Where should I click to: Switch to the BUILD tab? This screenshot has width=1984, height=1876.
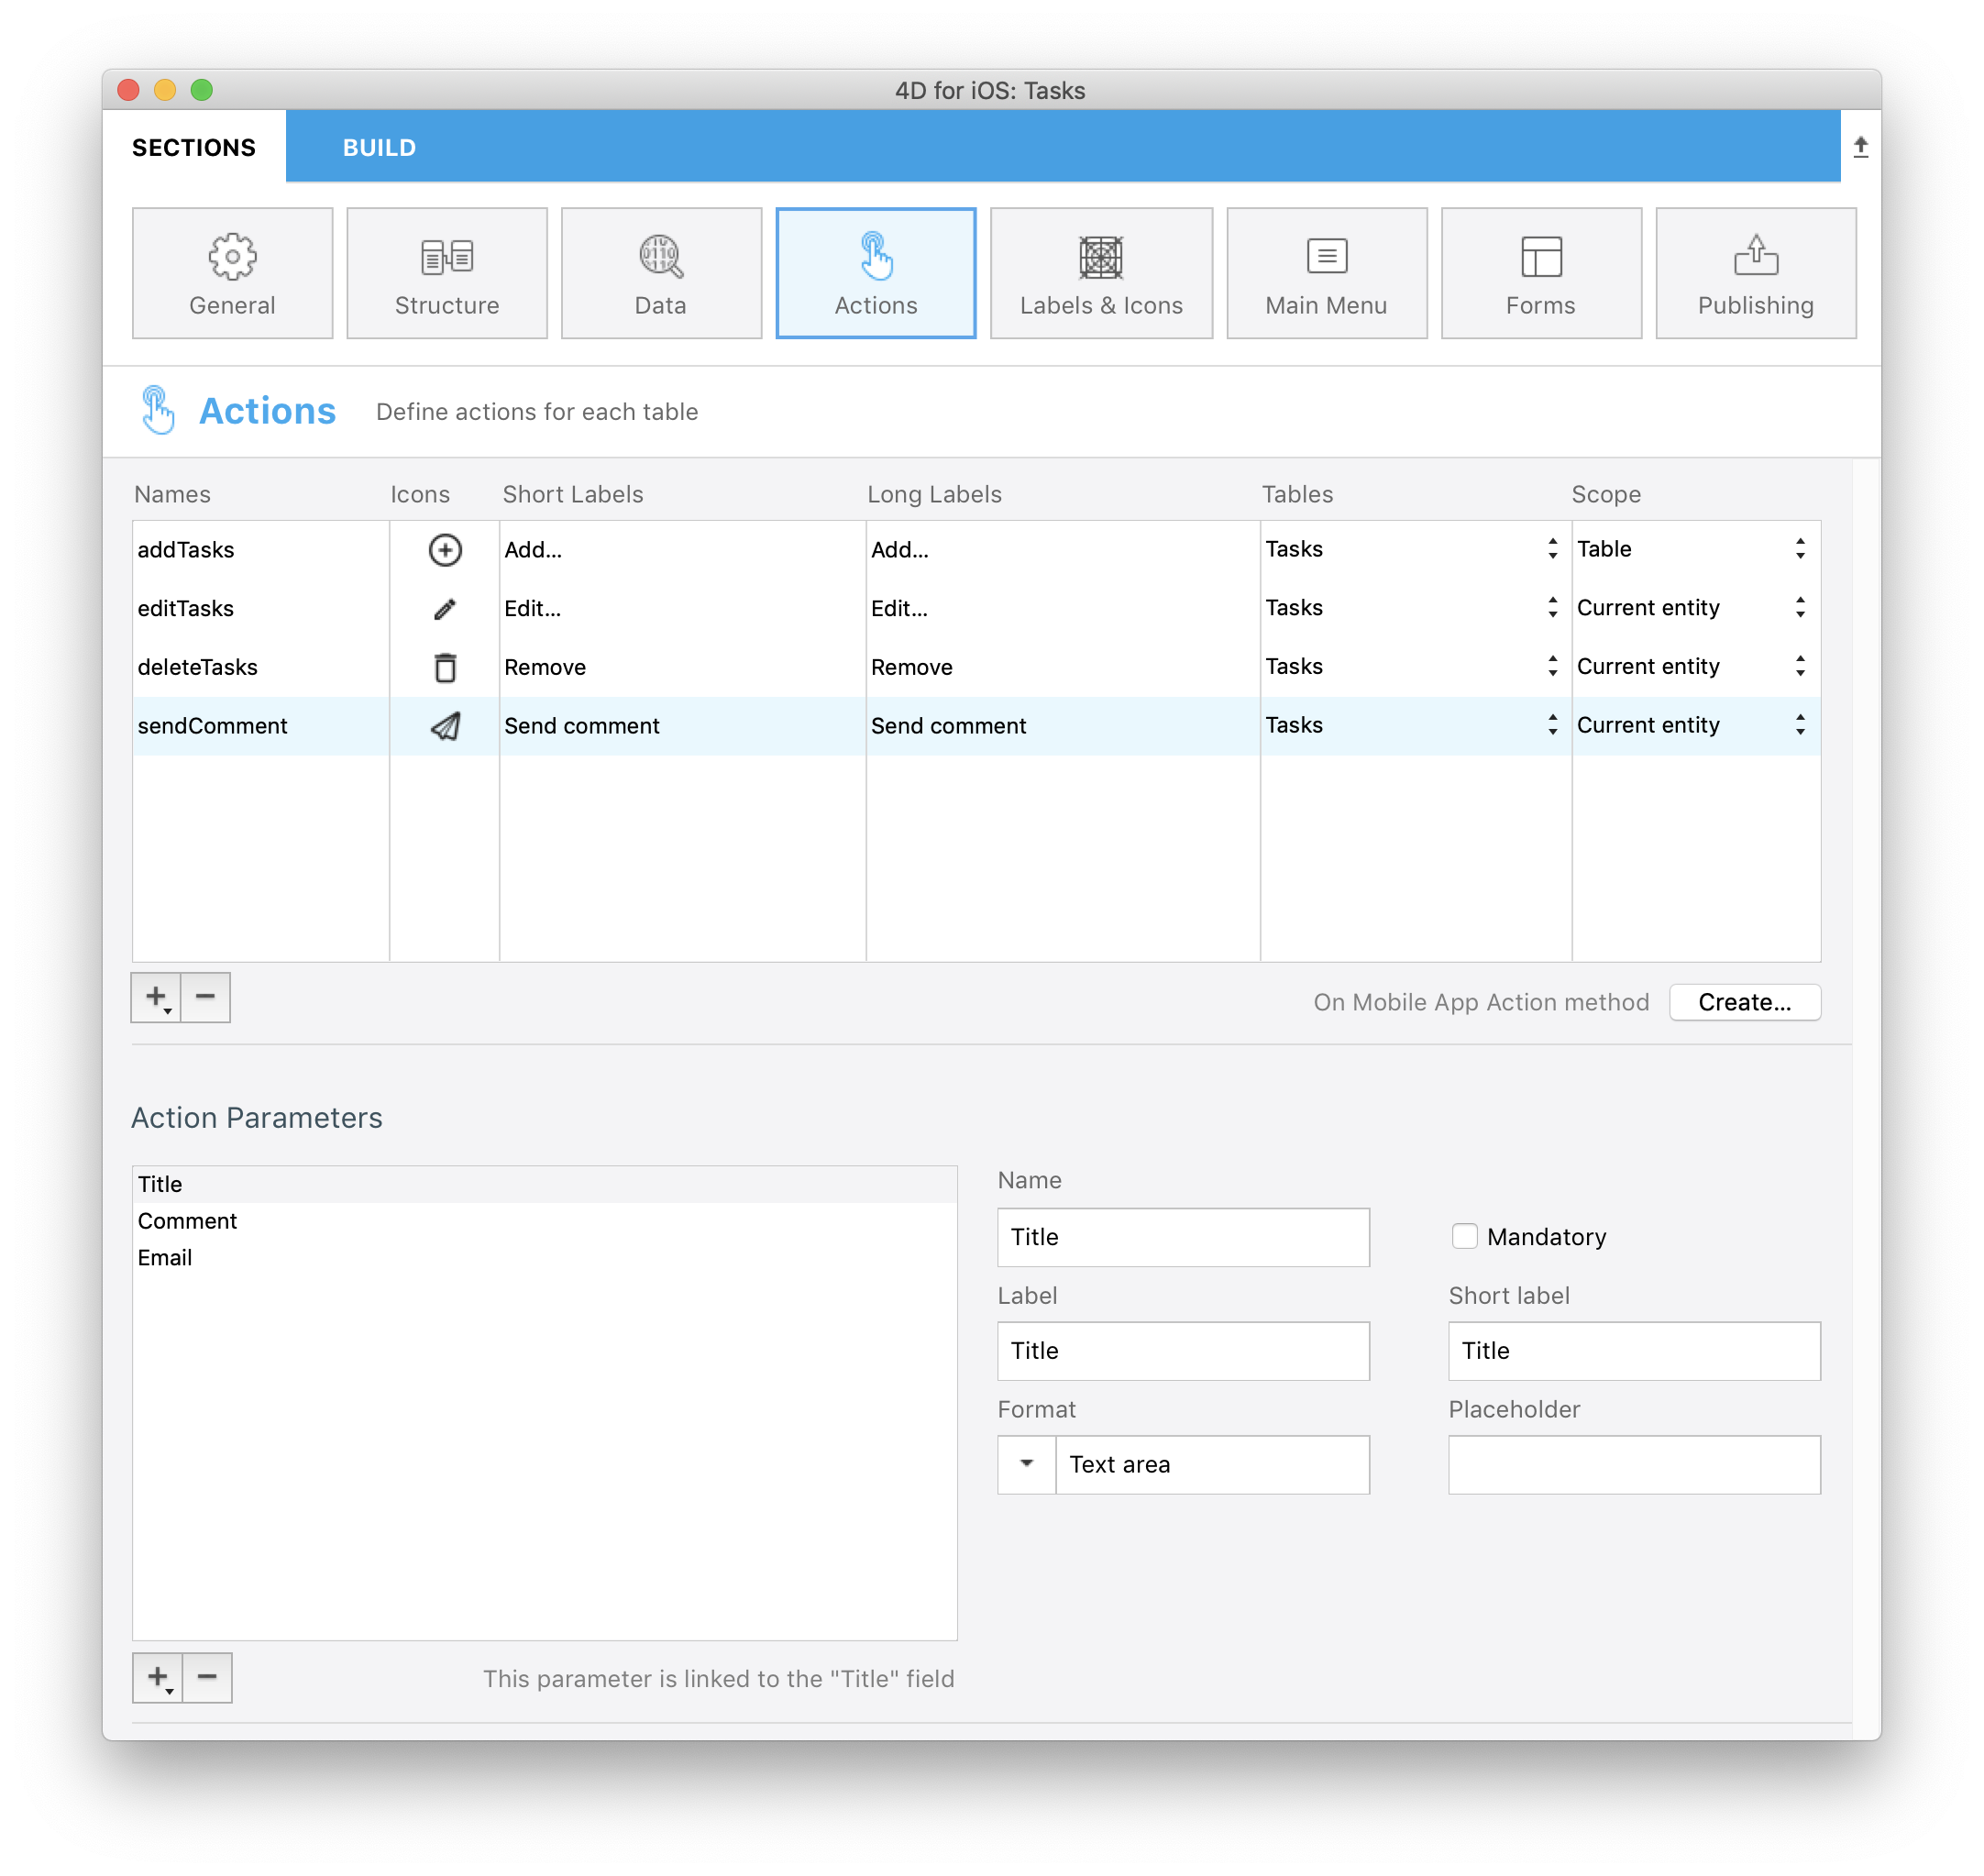pyautogui.click(x=379, y=147)
